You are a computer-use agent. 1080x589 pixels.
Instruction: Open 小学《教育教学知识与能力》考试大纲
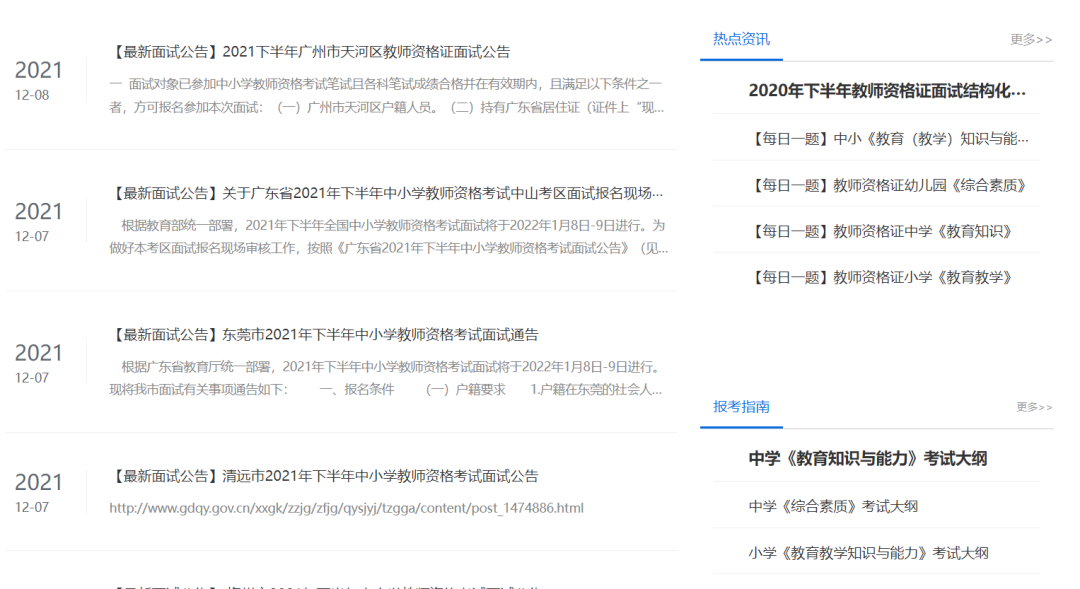tap(869, 553)
